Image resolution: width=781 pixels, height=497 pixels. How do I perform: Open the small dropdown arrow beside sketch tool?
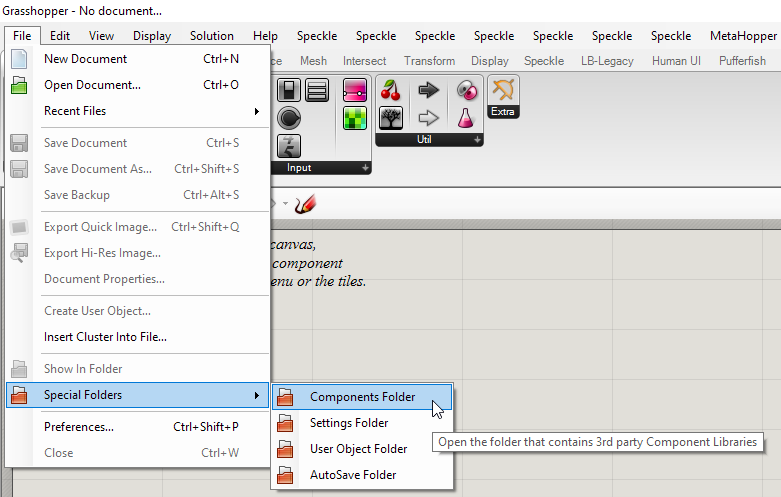click(x=285, y=203)
